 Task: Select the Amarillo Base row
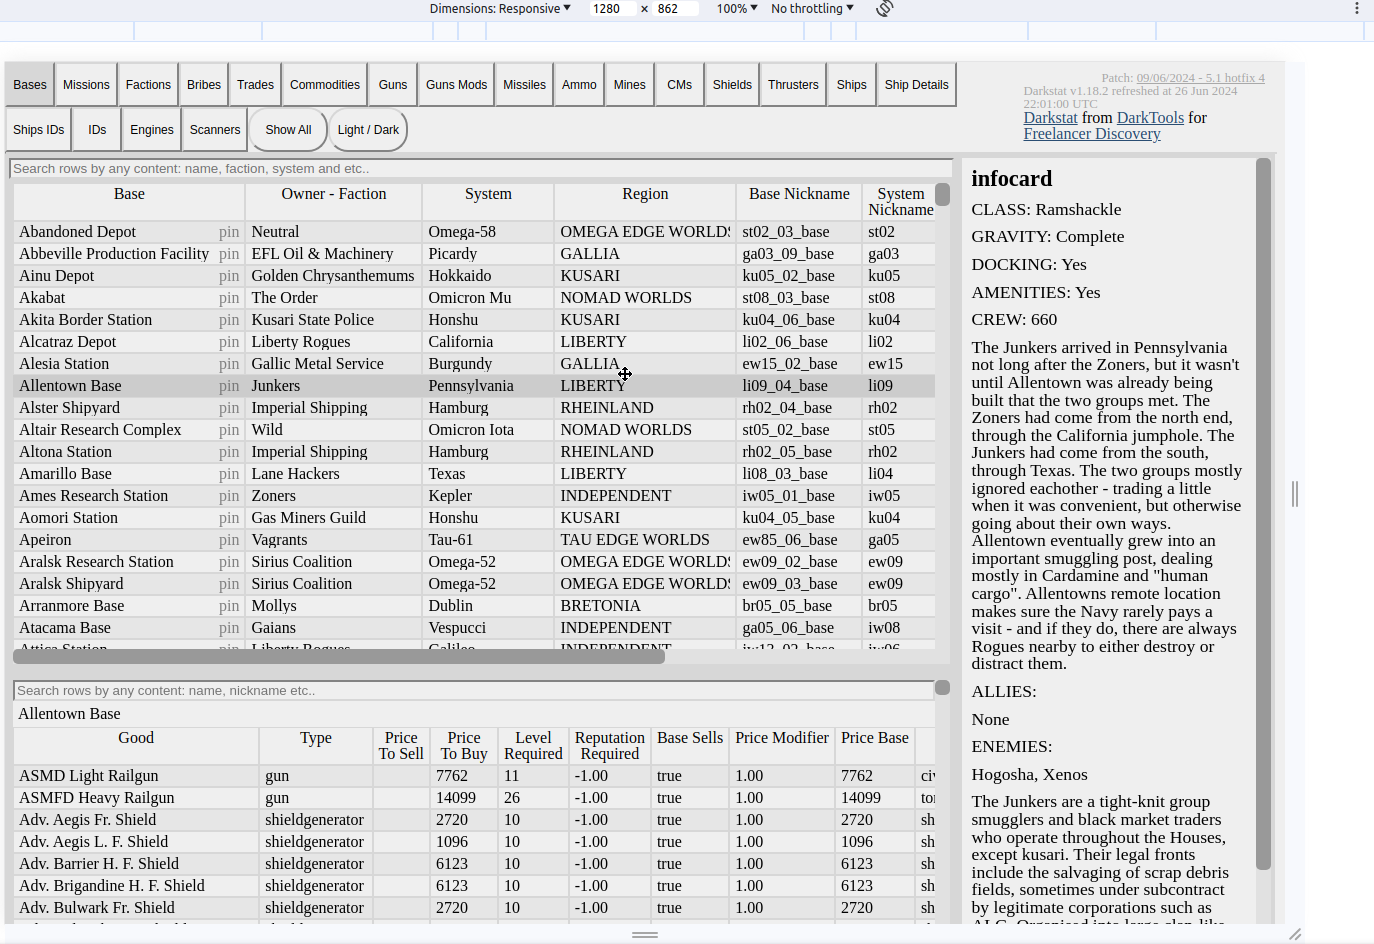pyautogui.click(x=474, y=474)
